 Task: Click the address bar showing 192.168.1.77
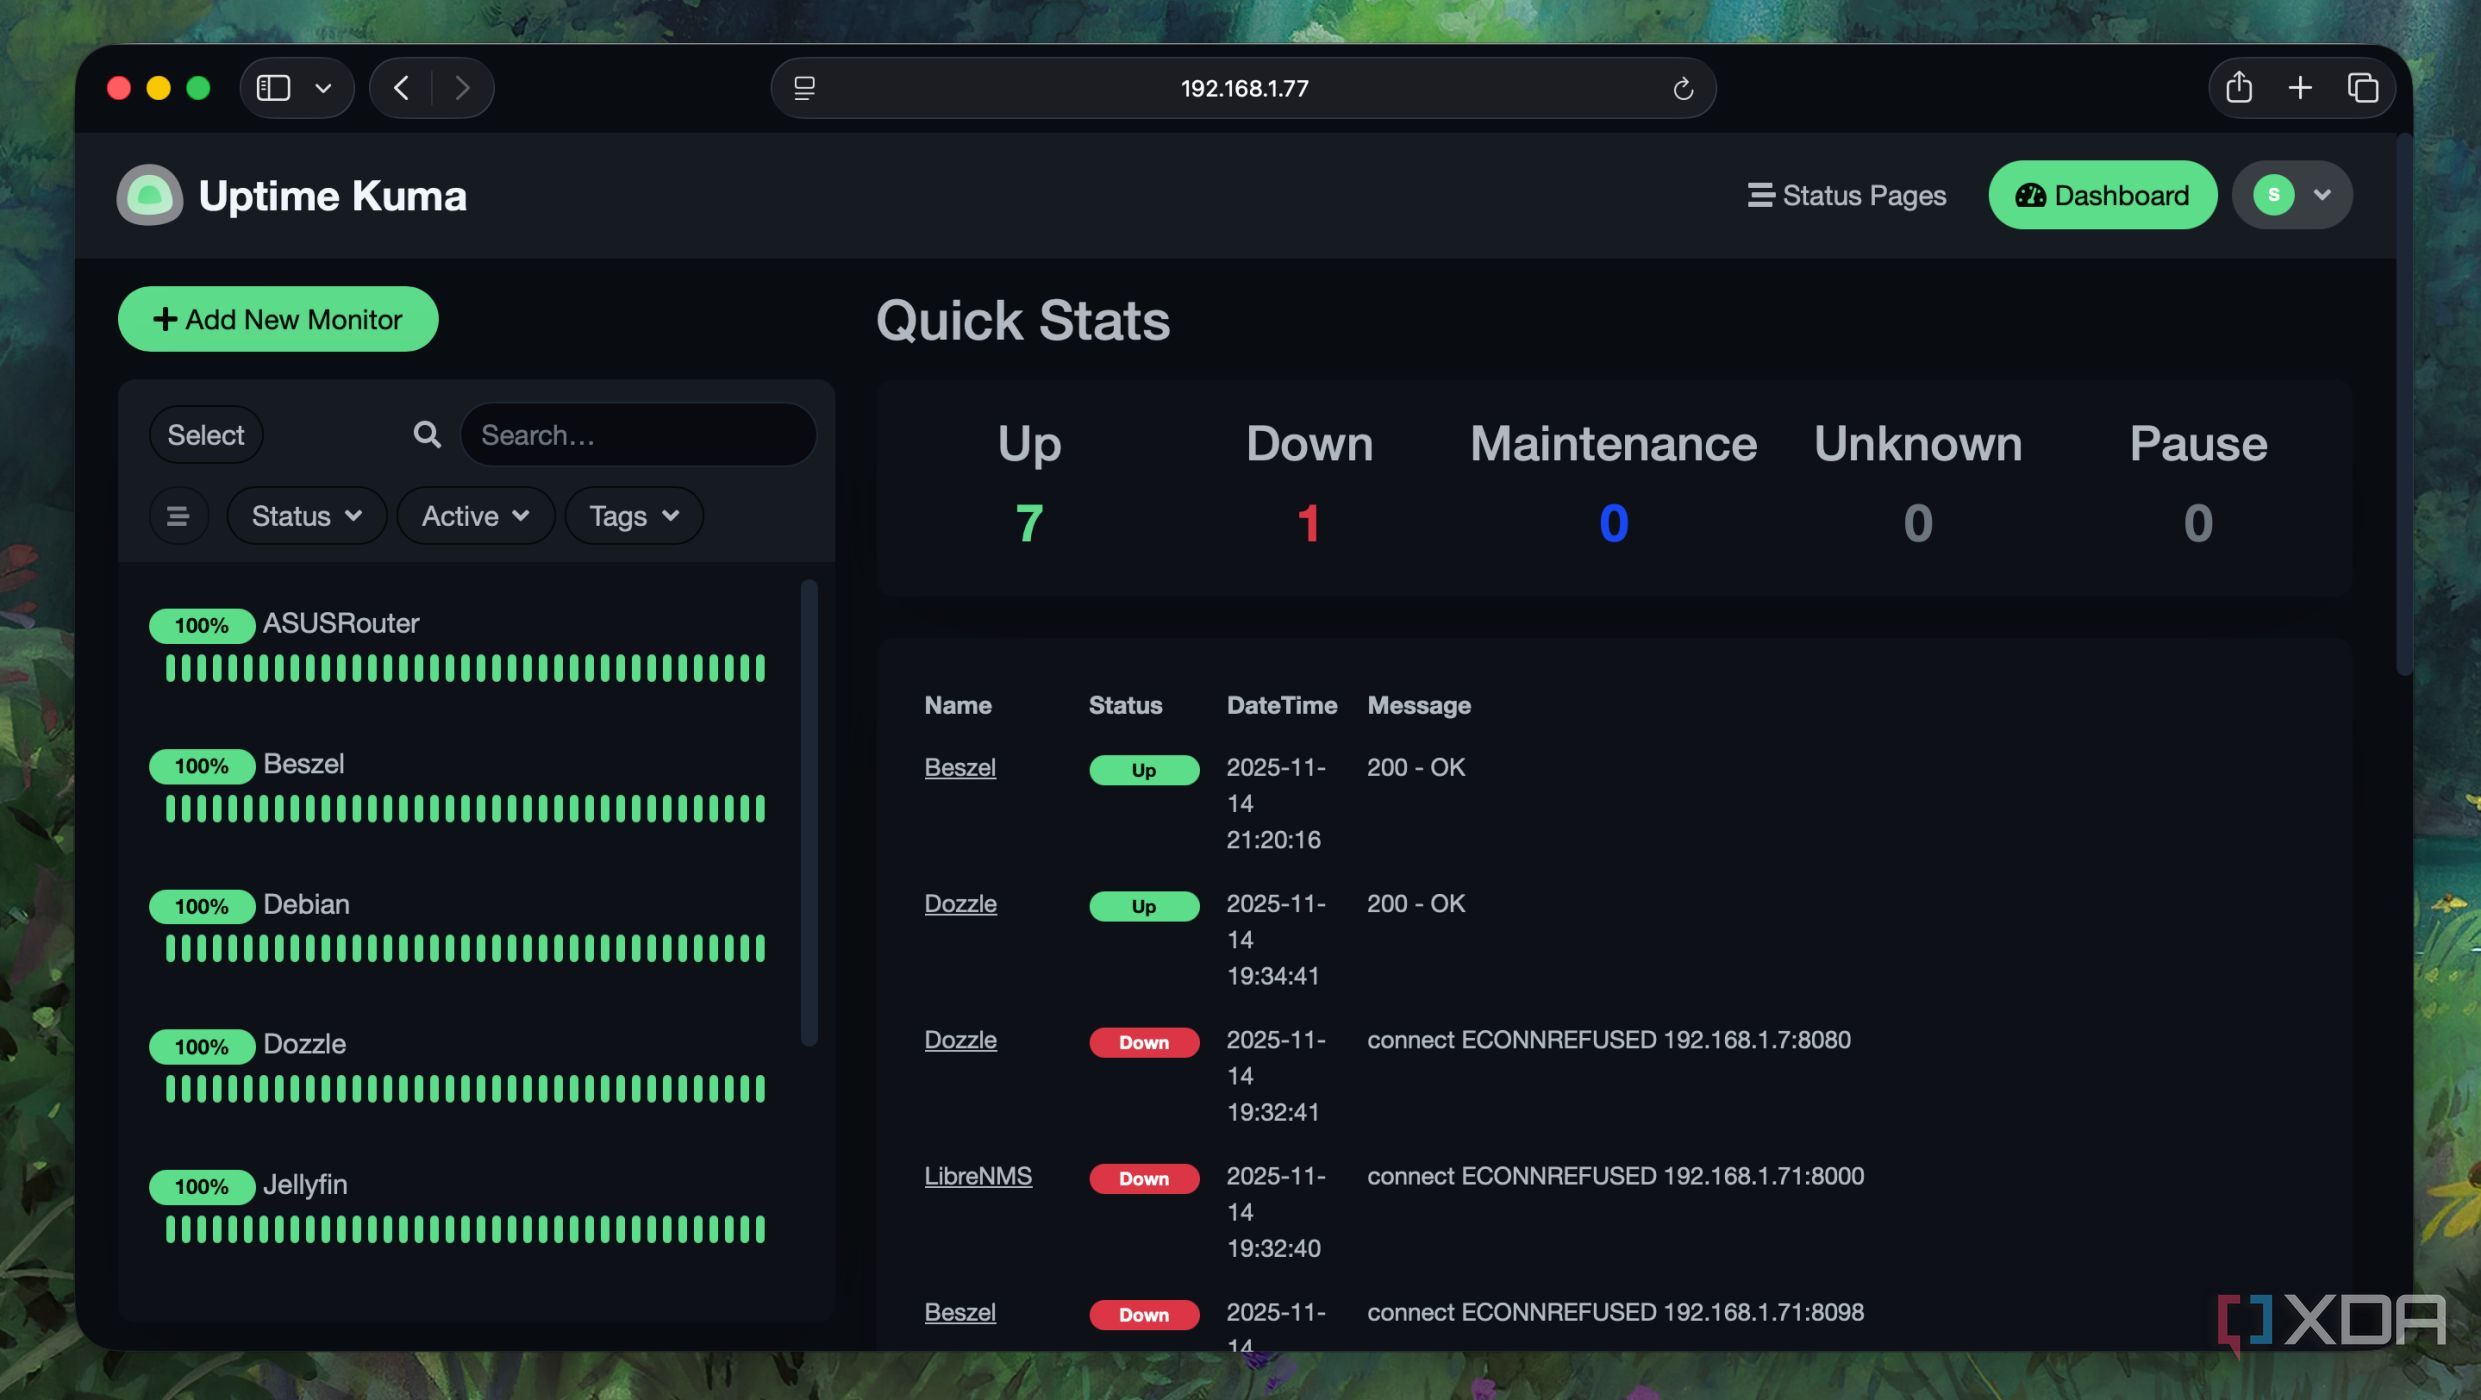point(1243,88)
